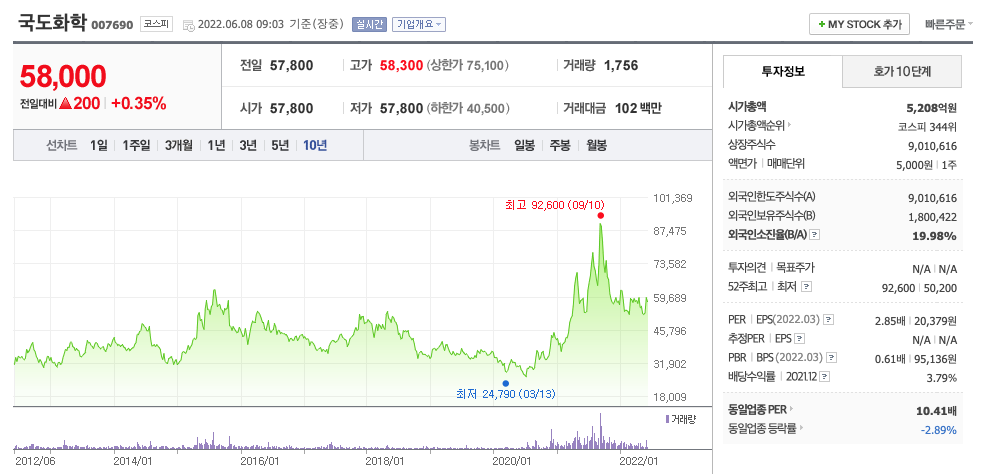Click the 외국인보유주식수 value 1,800,422

click(933, 217)
